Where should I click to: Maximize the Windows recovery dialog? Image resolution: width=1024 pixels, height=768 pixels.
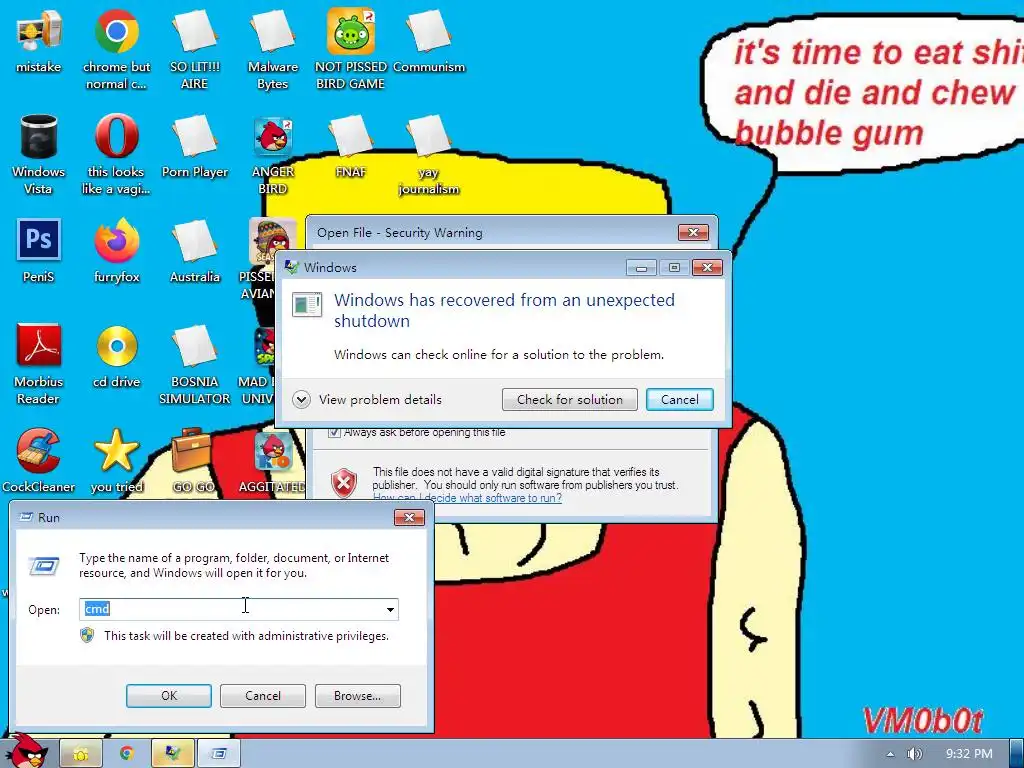click(x=674, y=267)
